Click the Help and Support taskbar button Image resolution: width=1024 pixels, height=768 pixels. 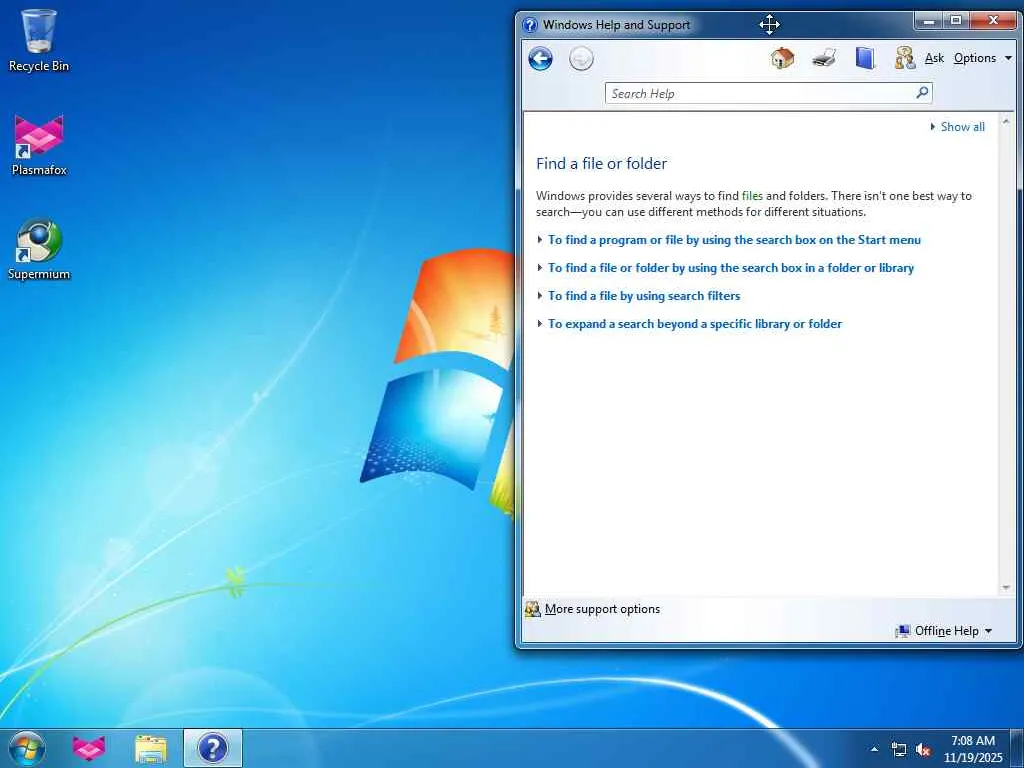[213, 748]
